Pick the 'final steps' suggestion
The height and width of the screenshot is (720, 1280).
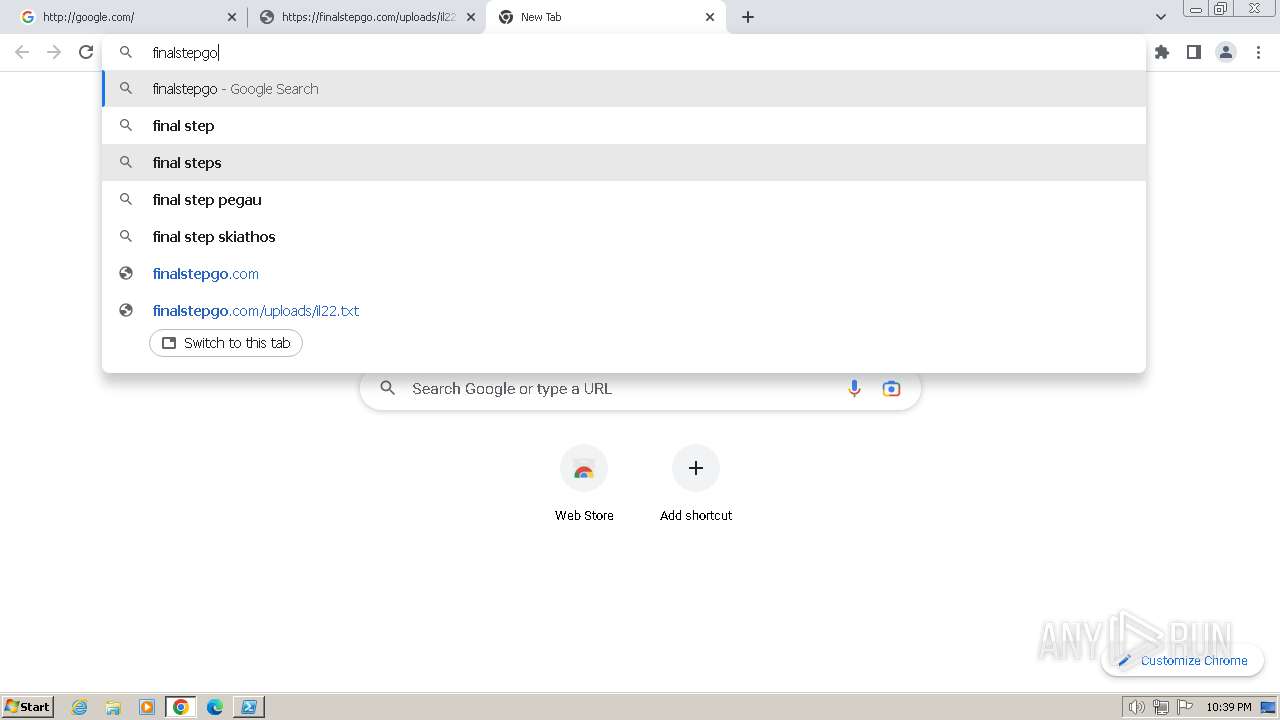(x=624, y=163)
